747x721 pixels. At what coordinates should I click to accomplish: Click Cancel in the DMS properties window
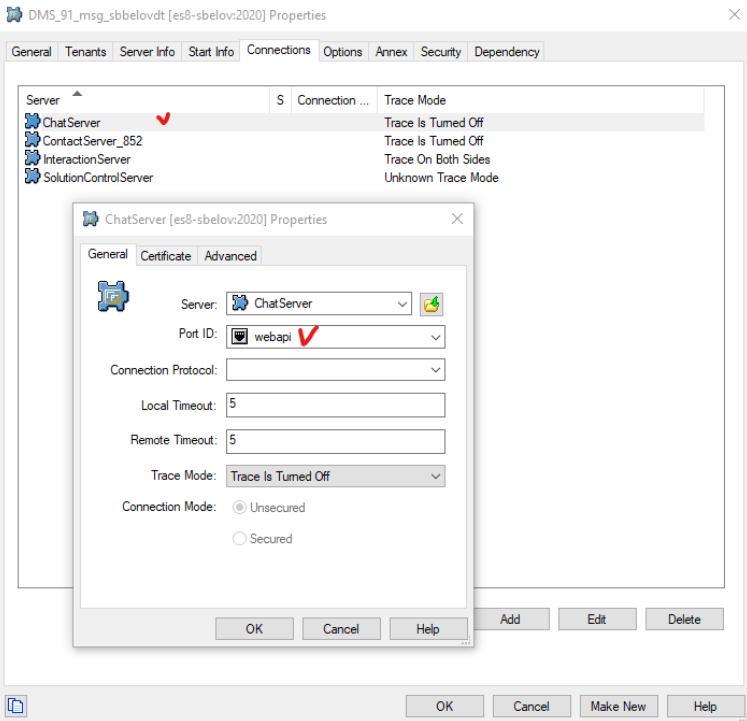tap(531, 706)
